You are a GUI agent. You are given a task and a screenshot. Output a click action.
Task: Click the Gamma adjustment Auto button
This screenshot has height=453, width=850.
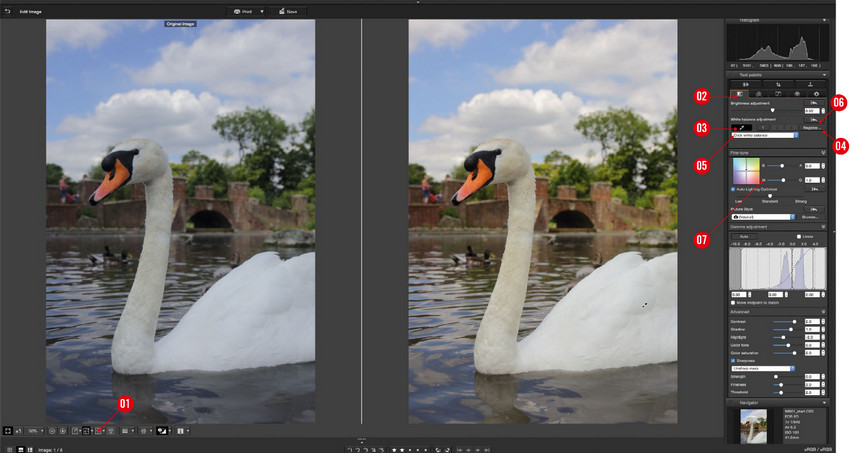click(744, 236)
